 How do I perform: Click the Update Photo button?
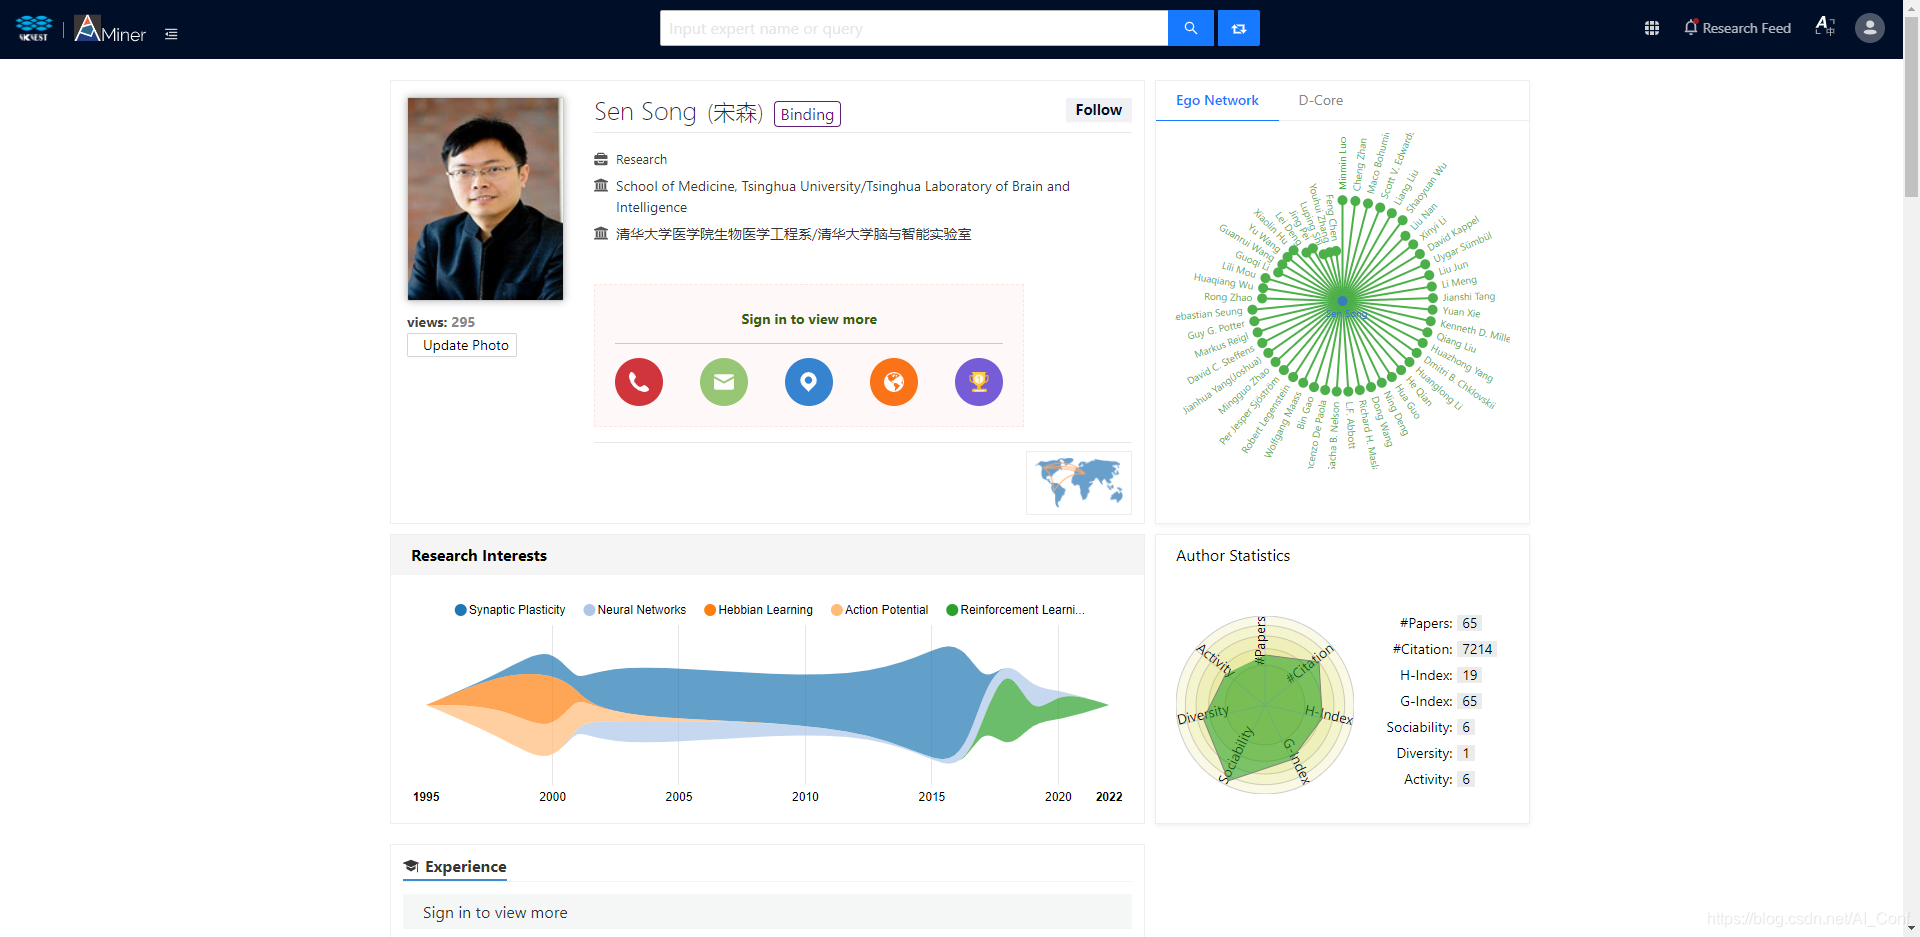click(x=462, y=345)
